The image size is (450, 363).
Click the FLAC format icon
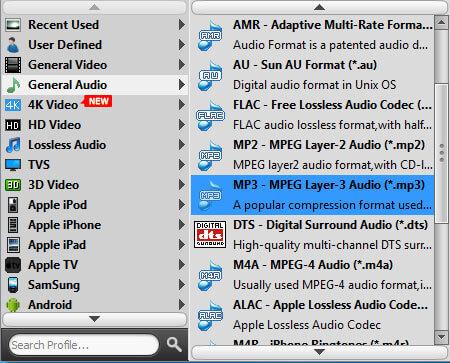(x=210, y=115)
